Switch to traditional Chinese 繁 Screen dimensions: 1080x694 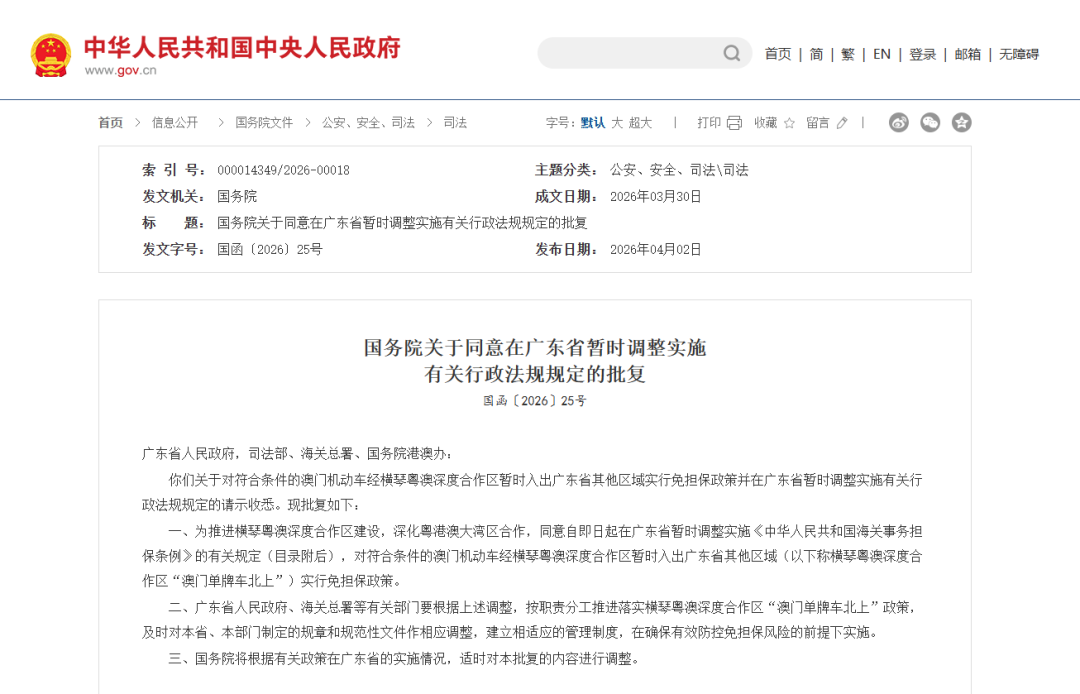pyautogui.click(x=848, y=54)
